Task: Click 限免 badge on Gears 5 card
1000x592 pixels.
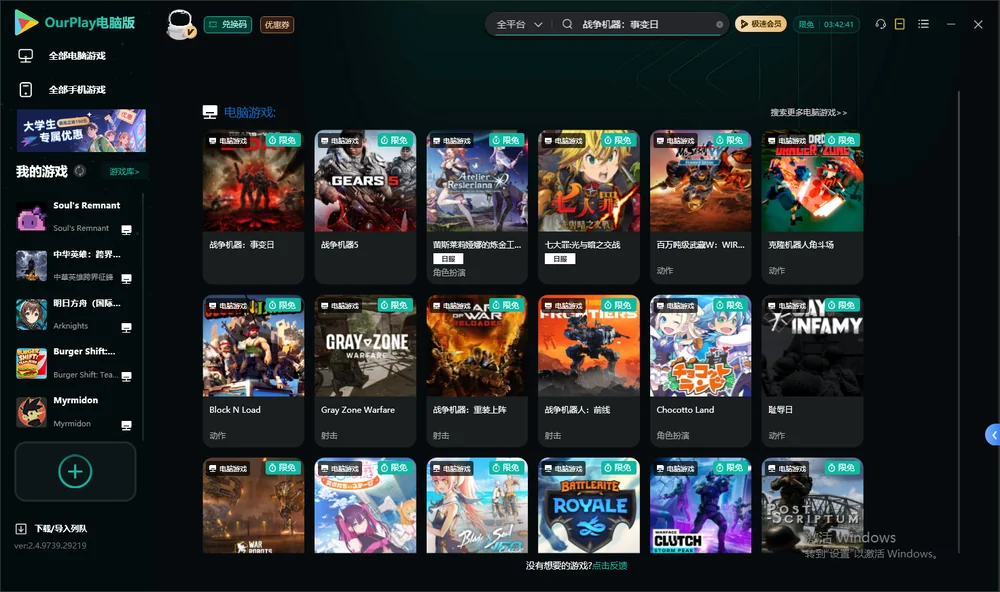Action: tap(394, 140)
